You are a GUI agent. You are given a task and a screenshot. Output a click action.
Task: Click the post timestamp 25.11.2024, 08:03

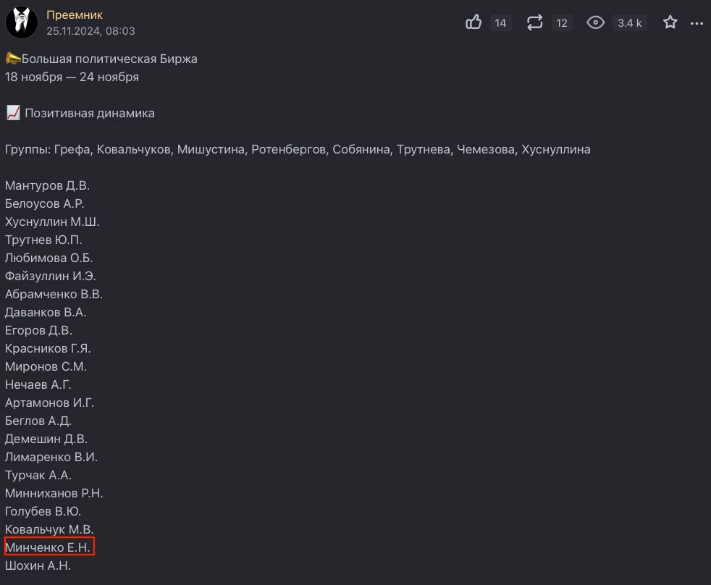pyautogui.click(x=90, y=31)
